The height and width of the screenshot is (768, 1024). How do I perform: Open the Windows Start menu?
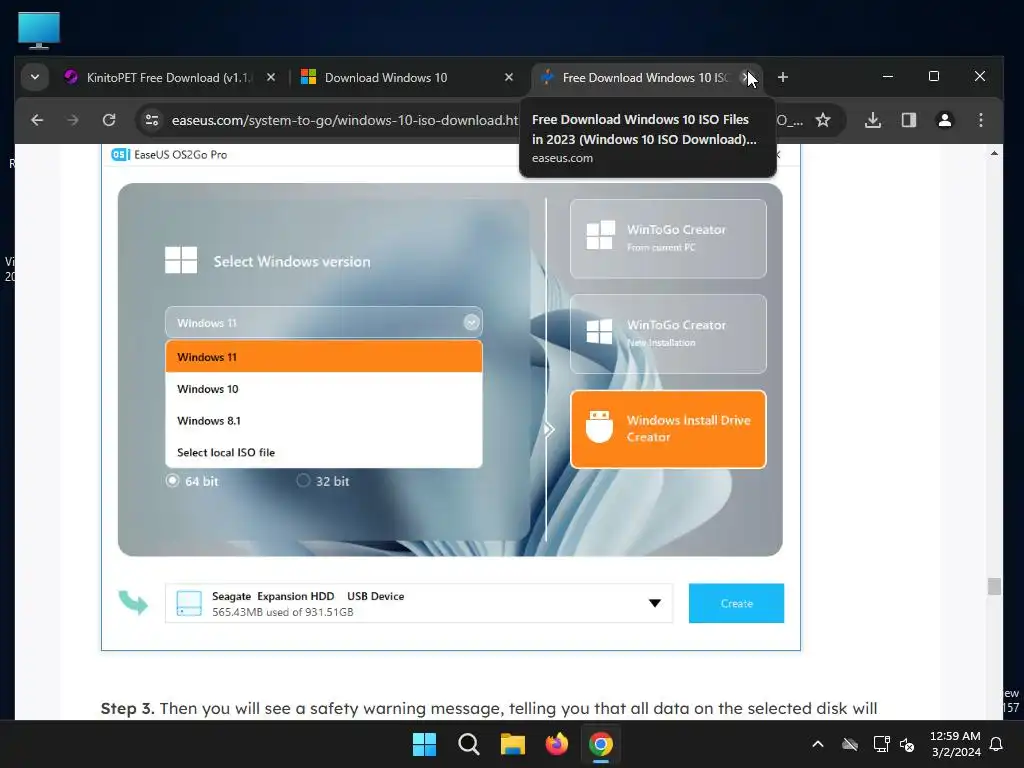pos(424,744)
